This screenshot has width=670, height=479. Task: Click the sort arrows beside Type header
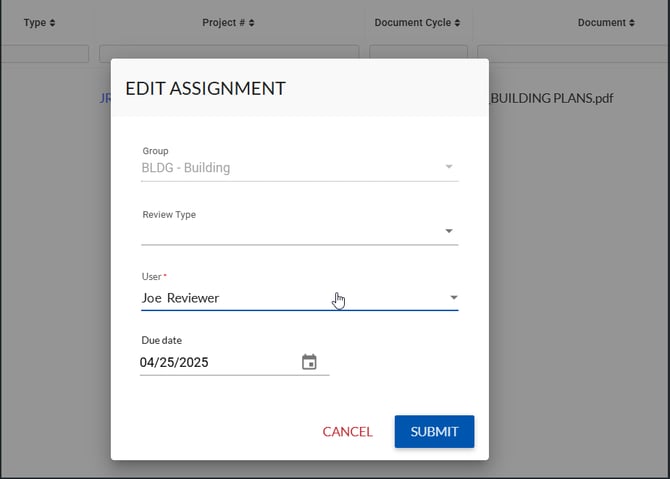coord(52,23)
